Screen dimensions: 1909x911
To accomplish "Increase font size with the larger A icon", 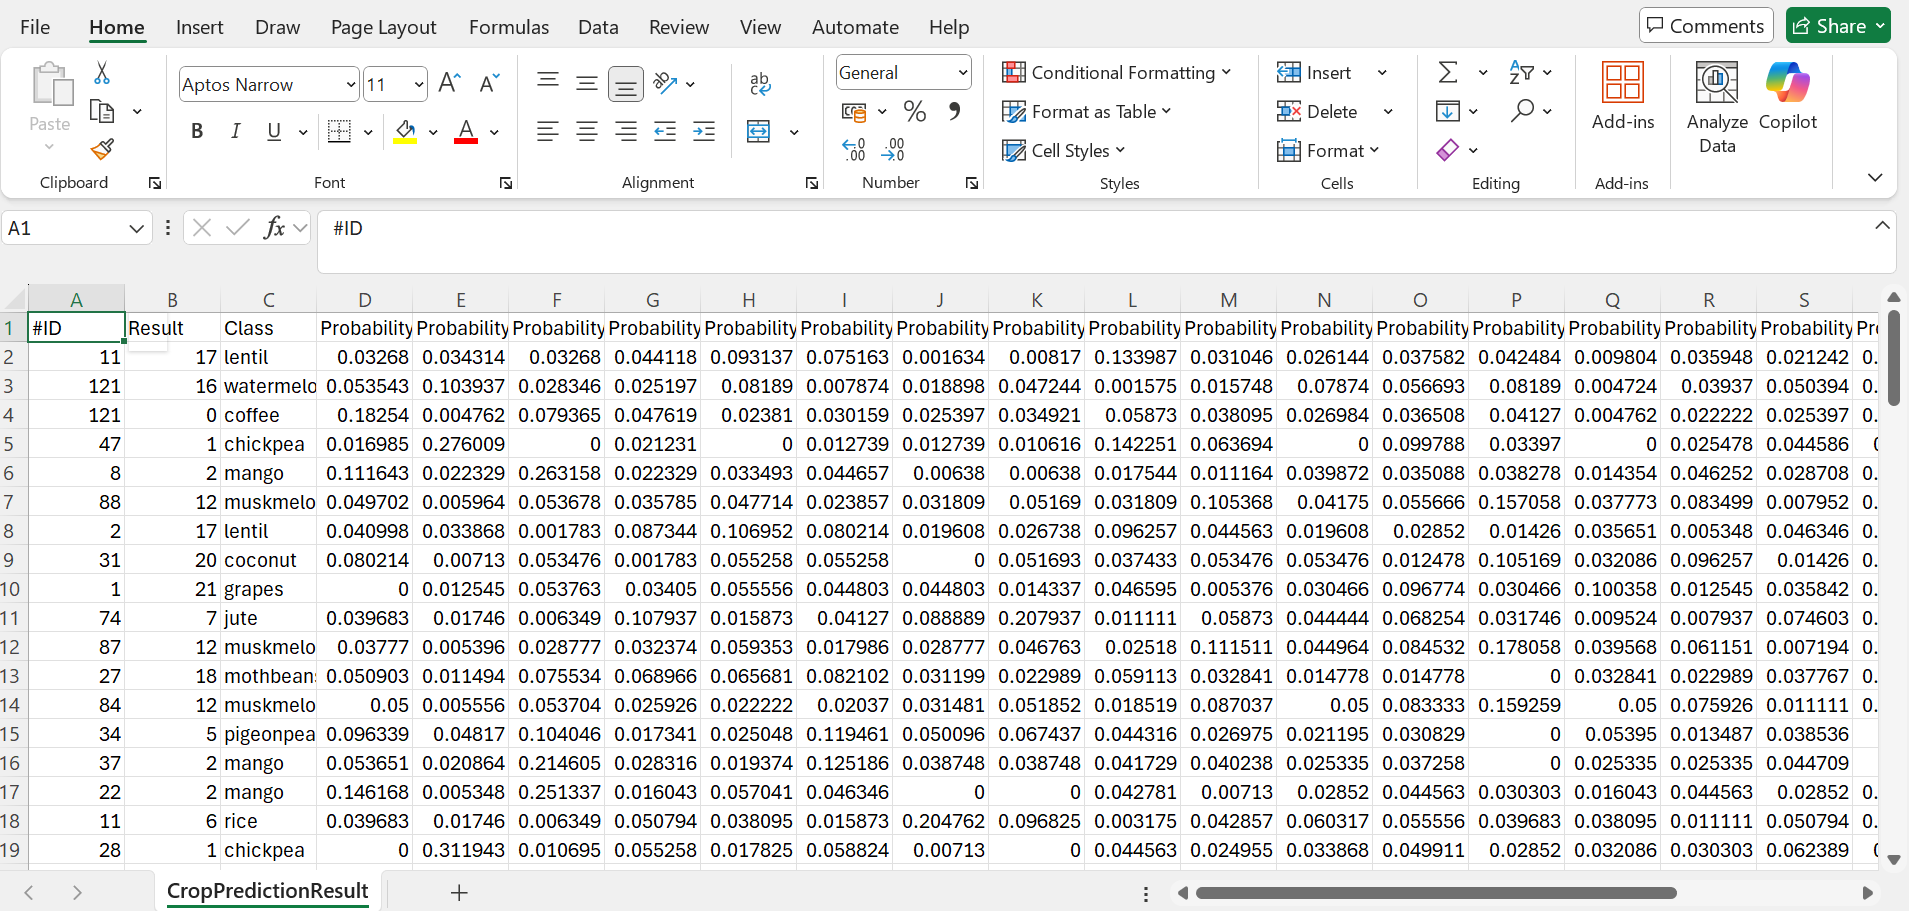I will [450, 84].
